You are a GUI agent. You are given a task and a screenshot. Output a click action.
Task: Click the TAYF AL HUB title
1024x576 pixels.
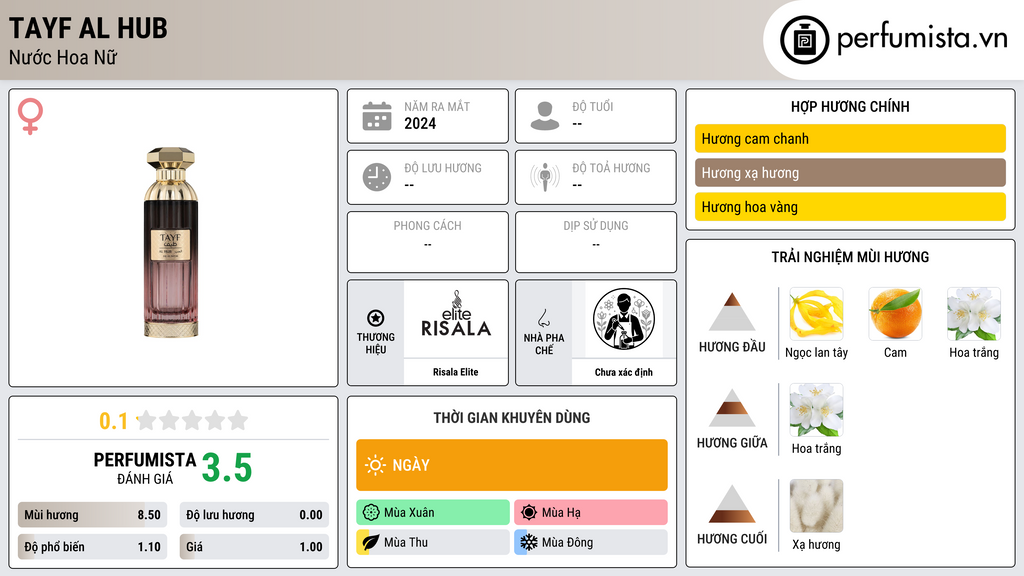click(x=88, y=28)
